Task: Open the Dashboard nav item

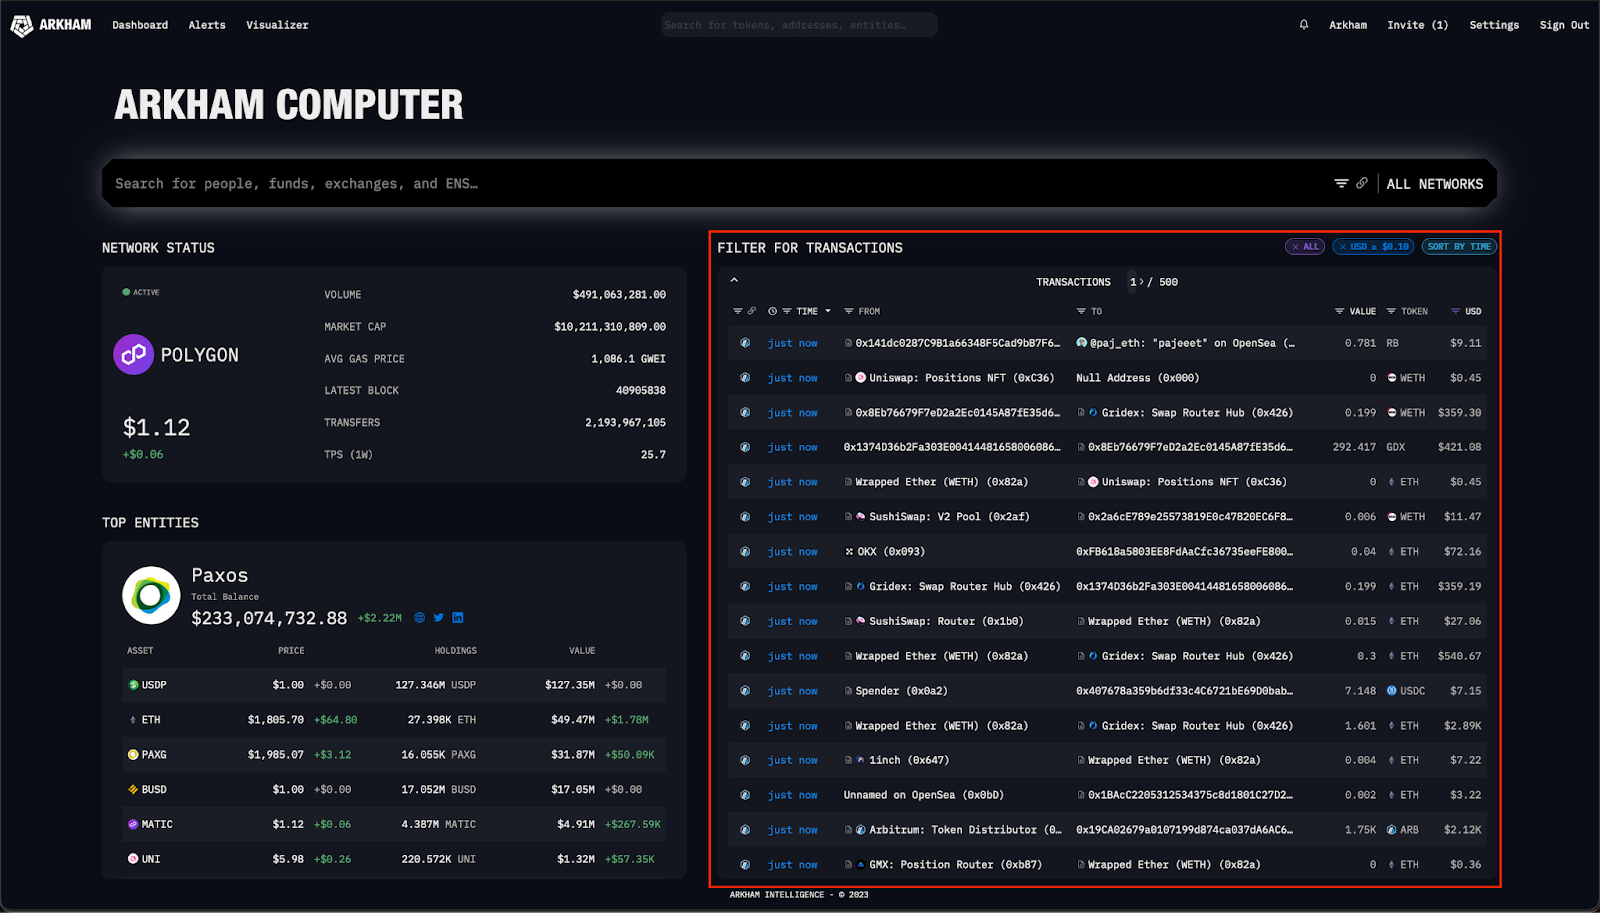Action: pyautogui.click(x=140, y=25)
